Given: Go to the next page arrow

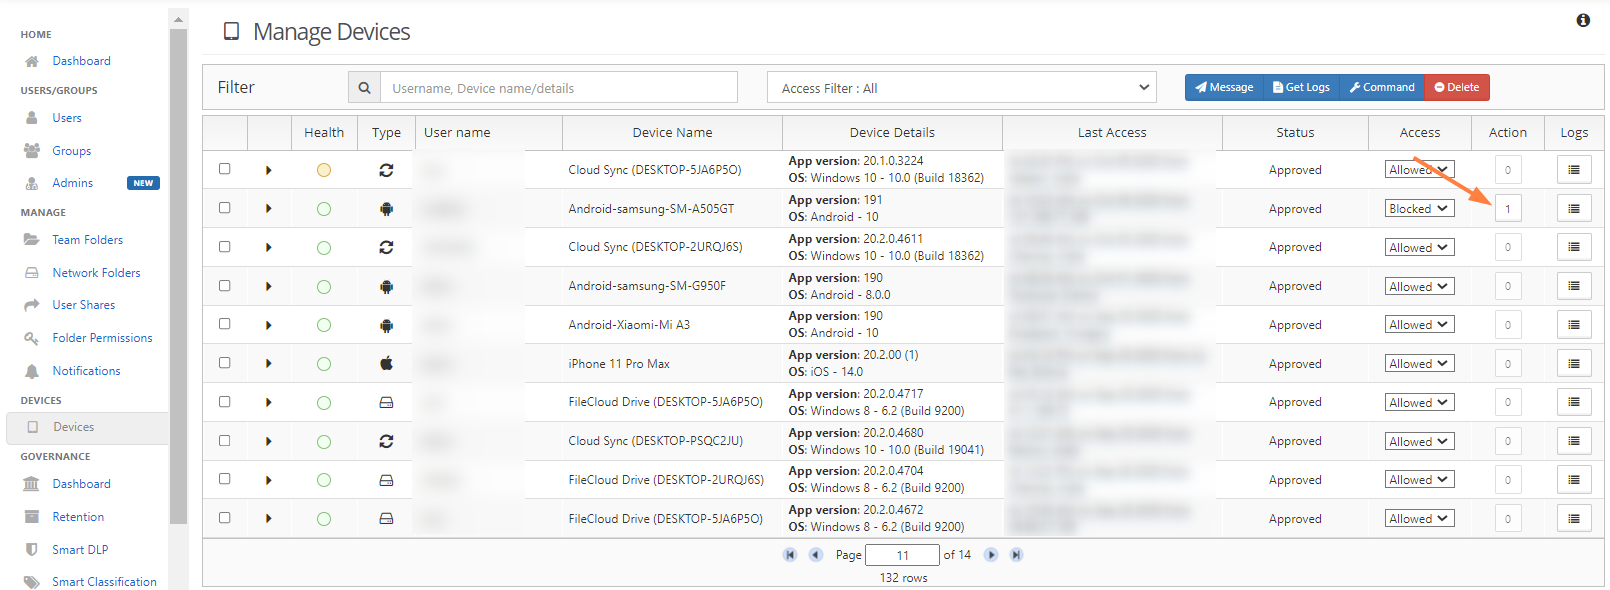Looking at the screenshot, I should click(x=991, y=555).
